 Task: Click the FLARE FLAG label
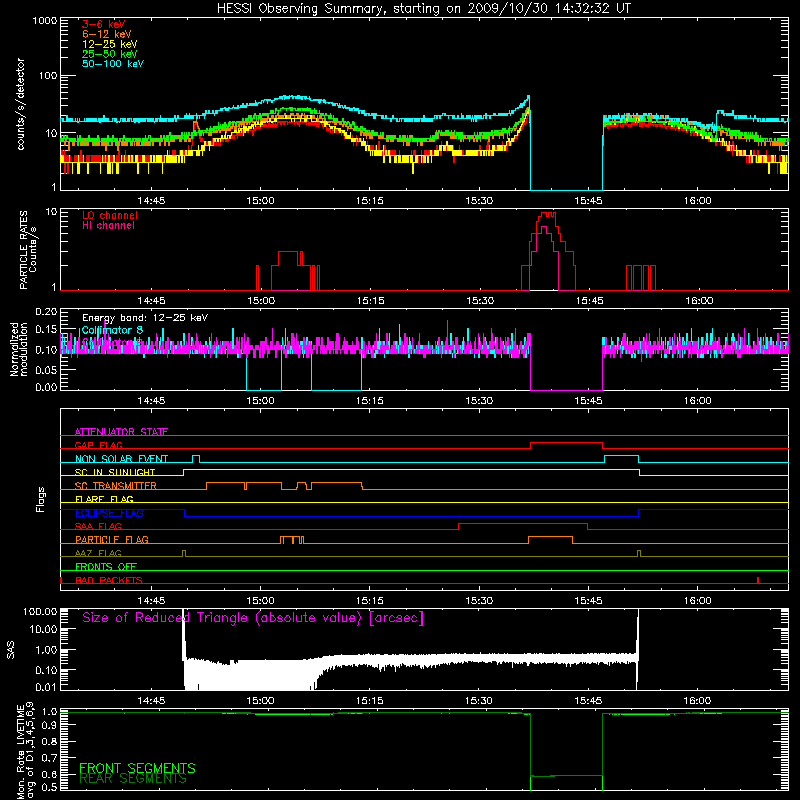pos(104,499)
